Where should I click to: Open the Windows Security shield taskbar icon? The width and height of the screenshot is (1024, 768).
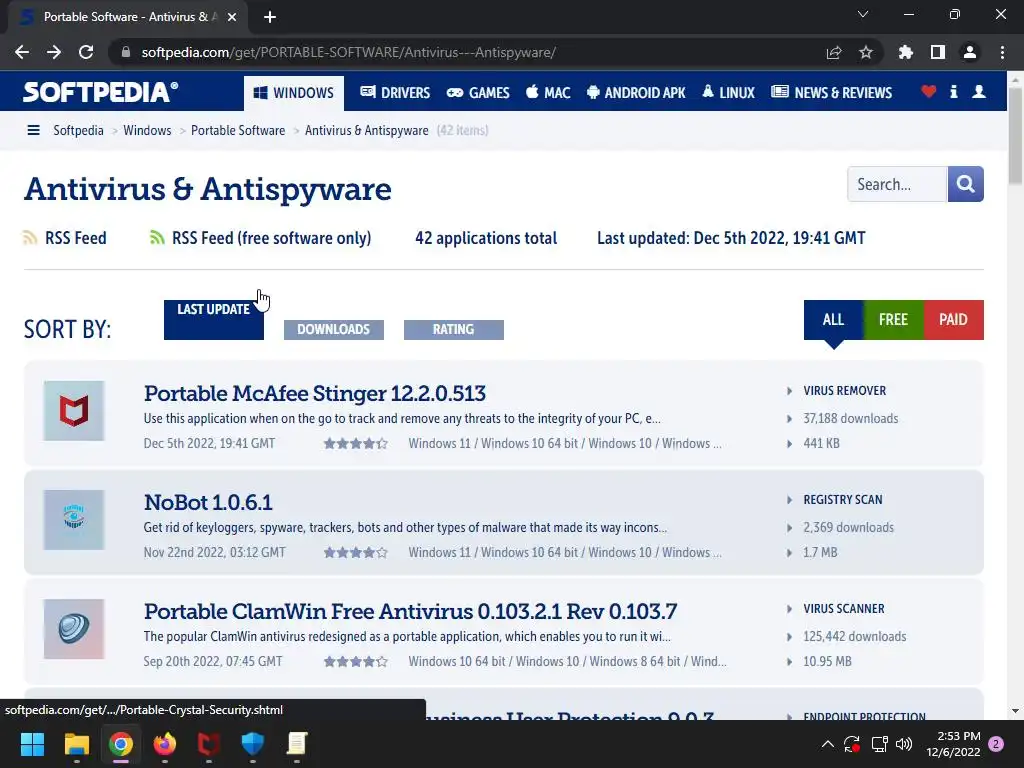[253, 744]
